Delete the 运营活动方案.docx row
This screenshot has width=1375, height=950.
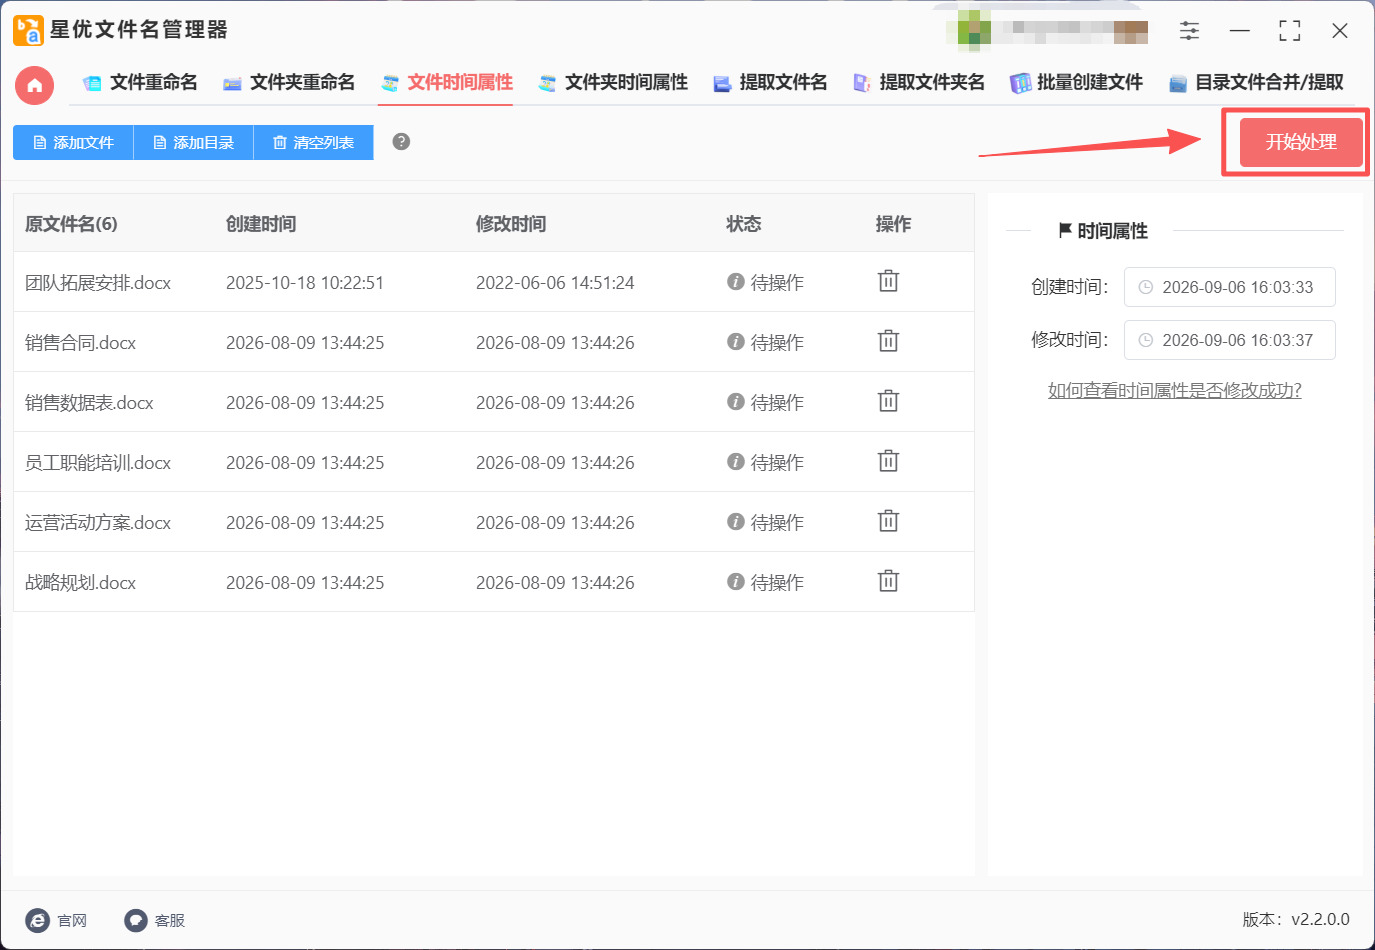(x=888, y=521)
